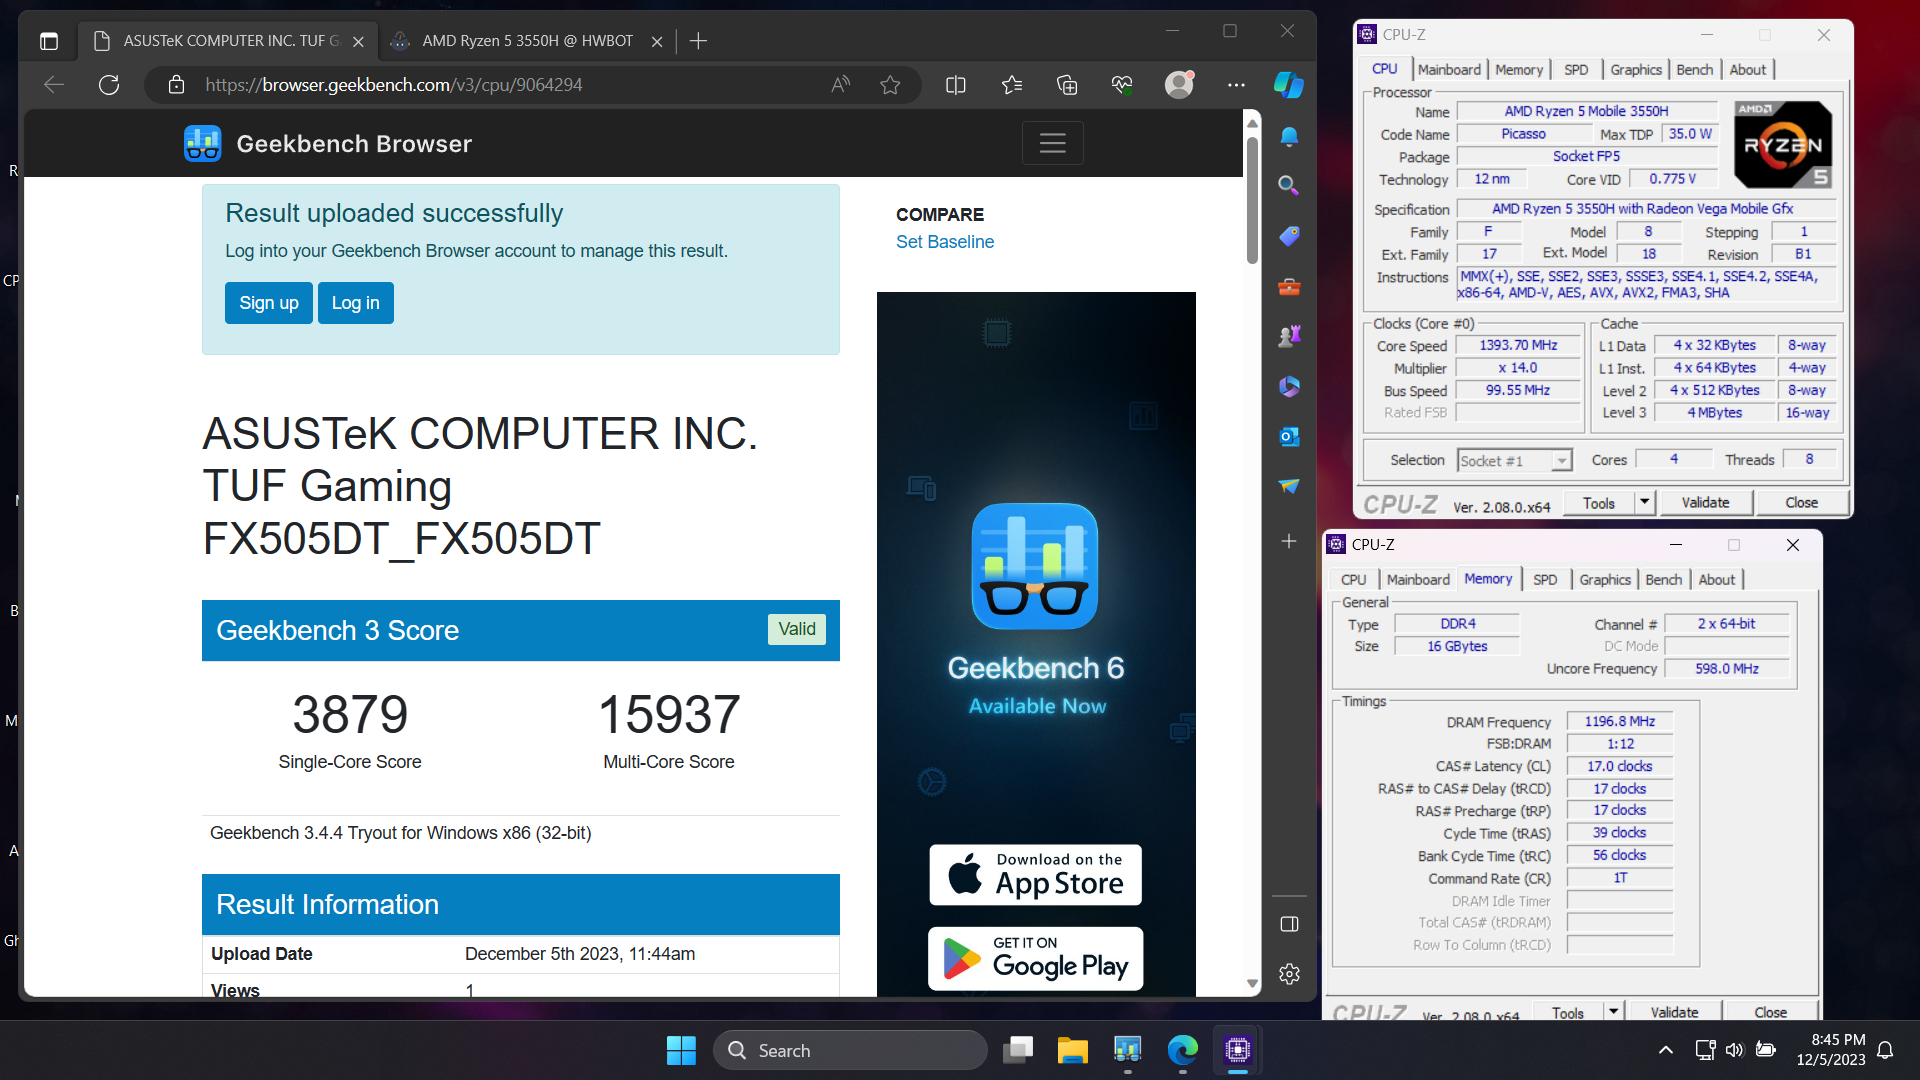1920x1080 pixels.
Task: Open About tab in upper CPU-Z
Action: (1748, 69)
